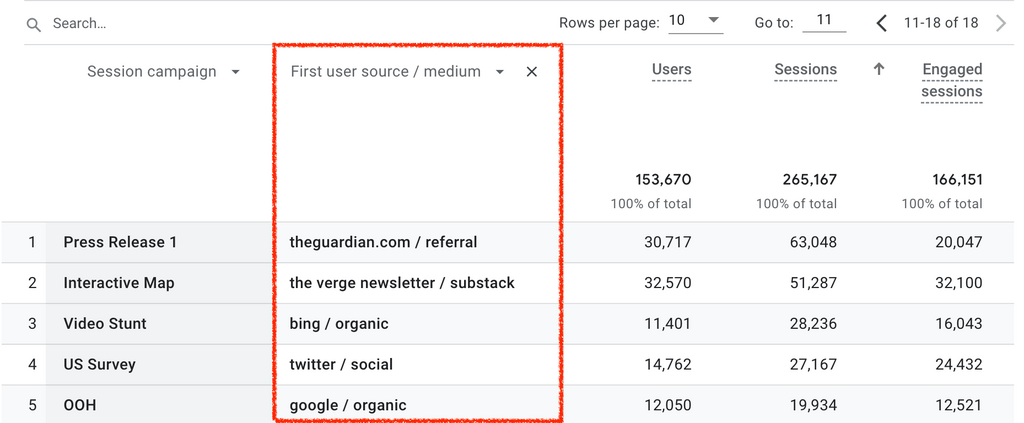This screenshot has width=1024, height=423.
Task: Click the sort arrow beside Engaged sessions
Action: coord(879,70)
